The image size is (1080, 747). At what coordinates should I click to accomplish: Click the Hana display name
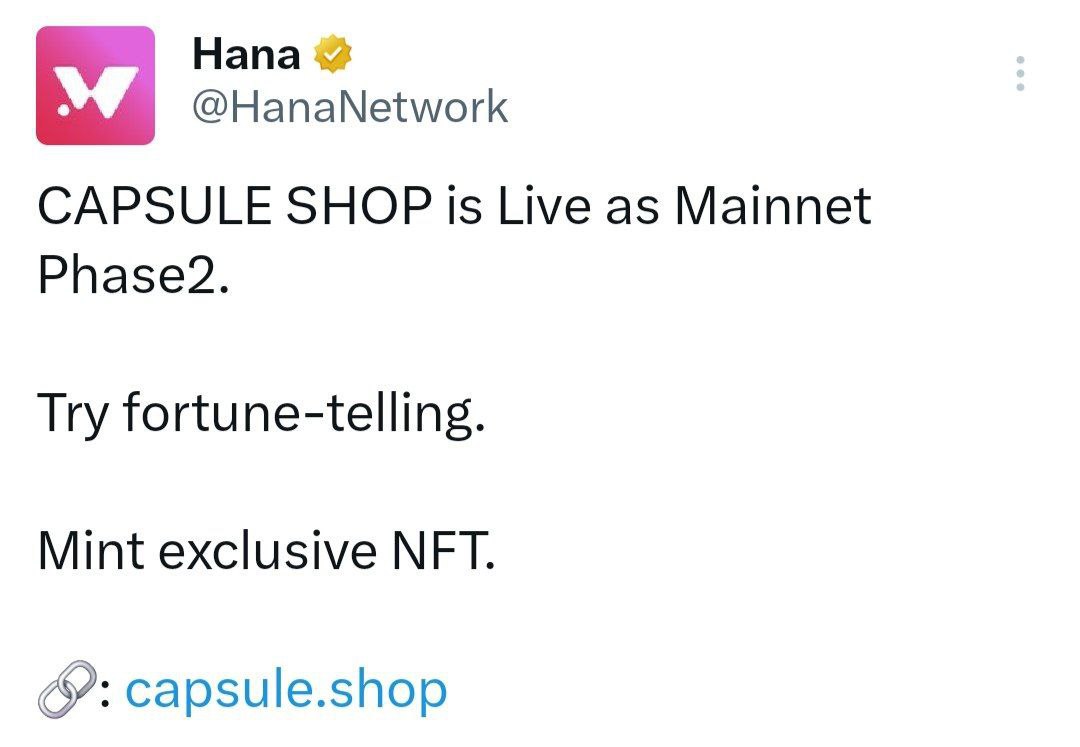247,54
